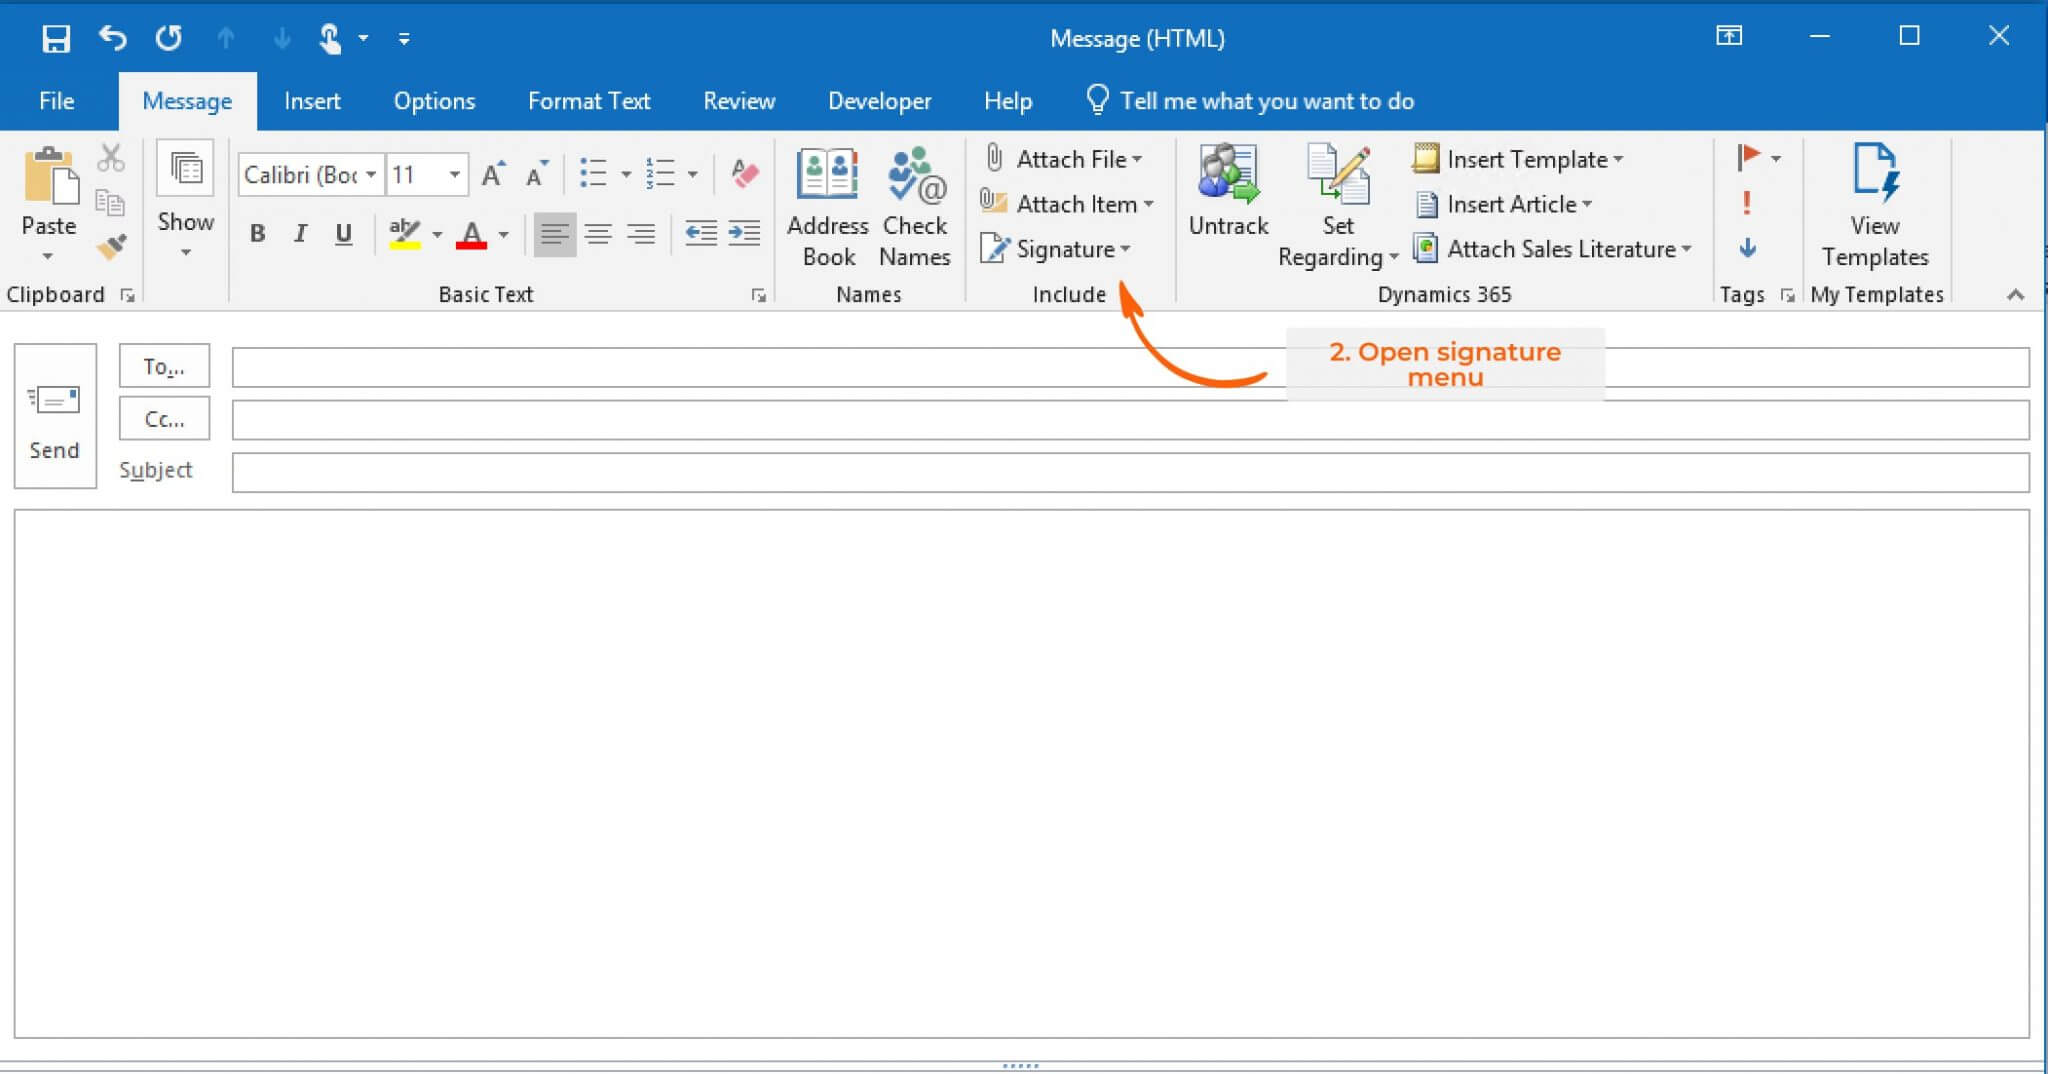This screenshot has width=2048, height=1074.
Task: Click the Cc button
Action: pos(163,418)
